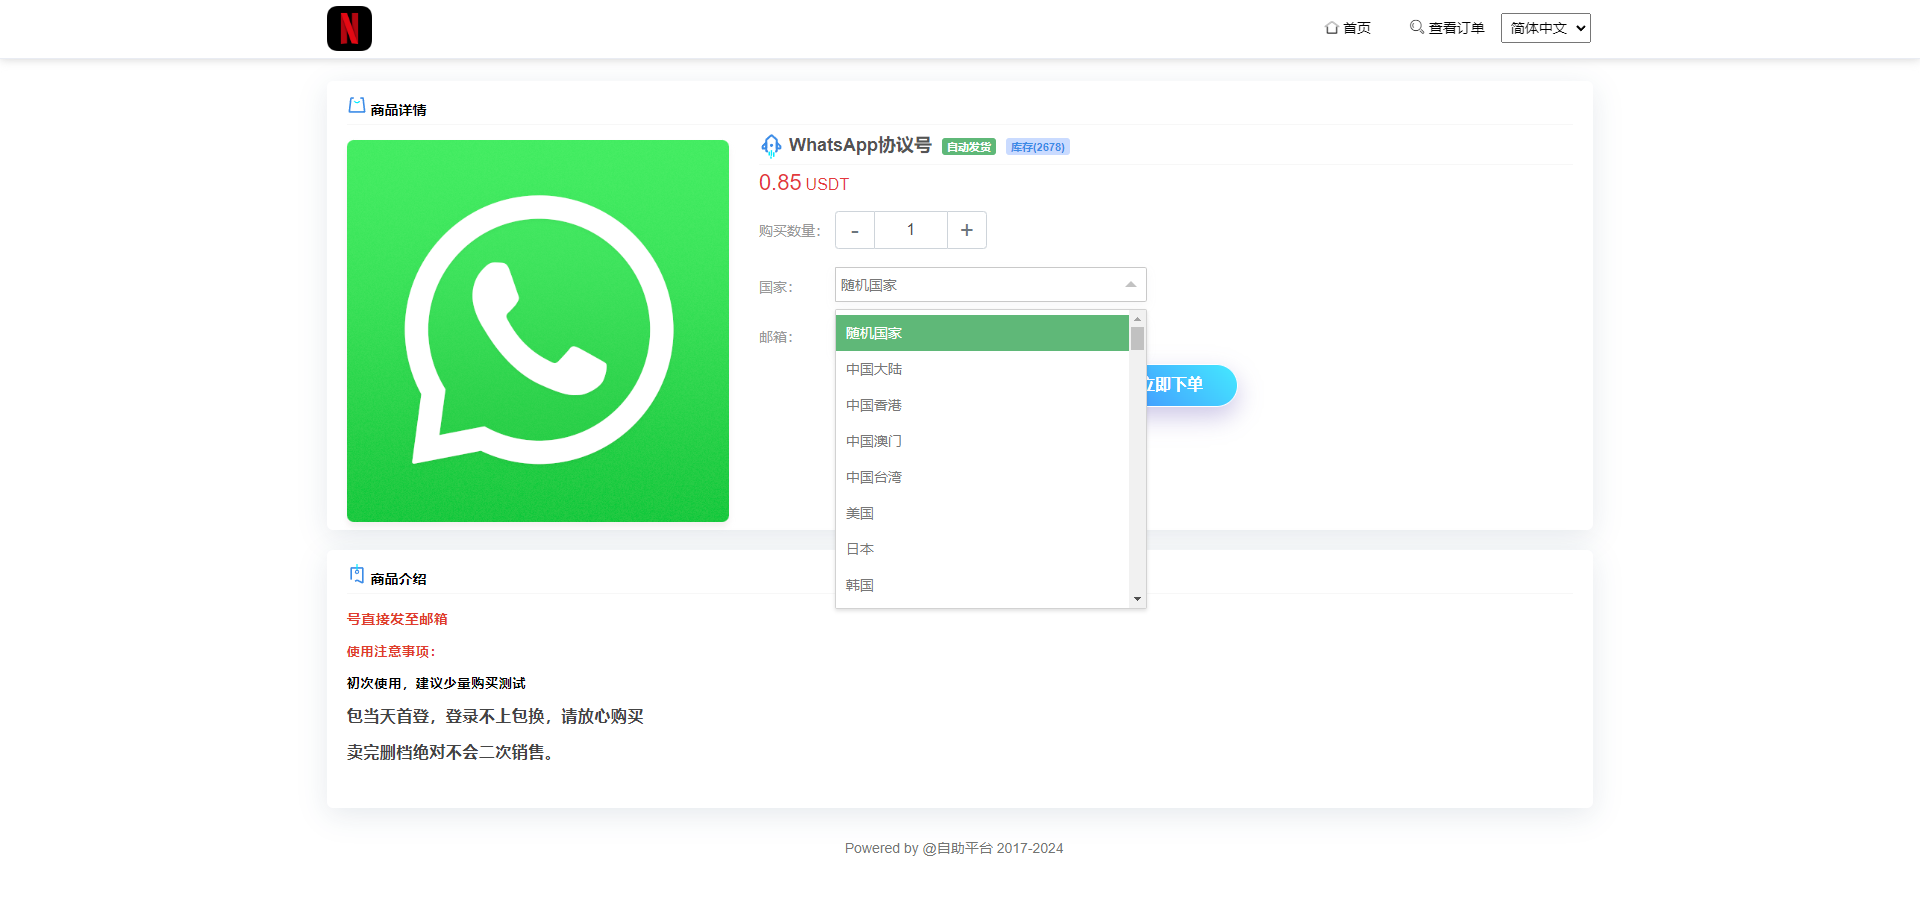The image size is (1920, 914).
Task: Collapse the 国家 country dropdown
Action: click(x=991, y=285)
